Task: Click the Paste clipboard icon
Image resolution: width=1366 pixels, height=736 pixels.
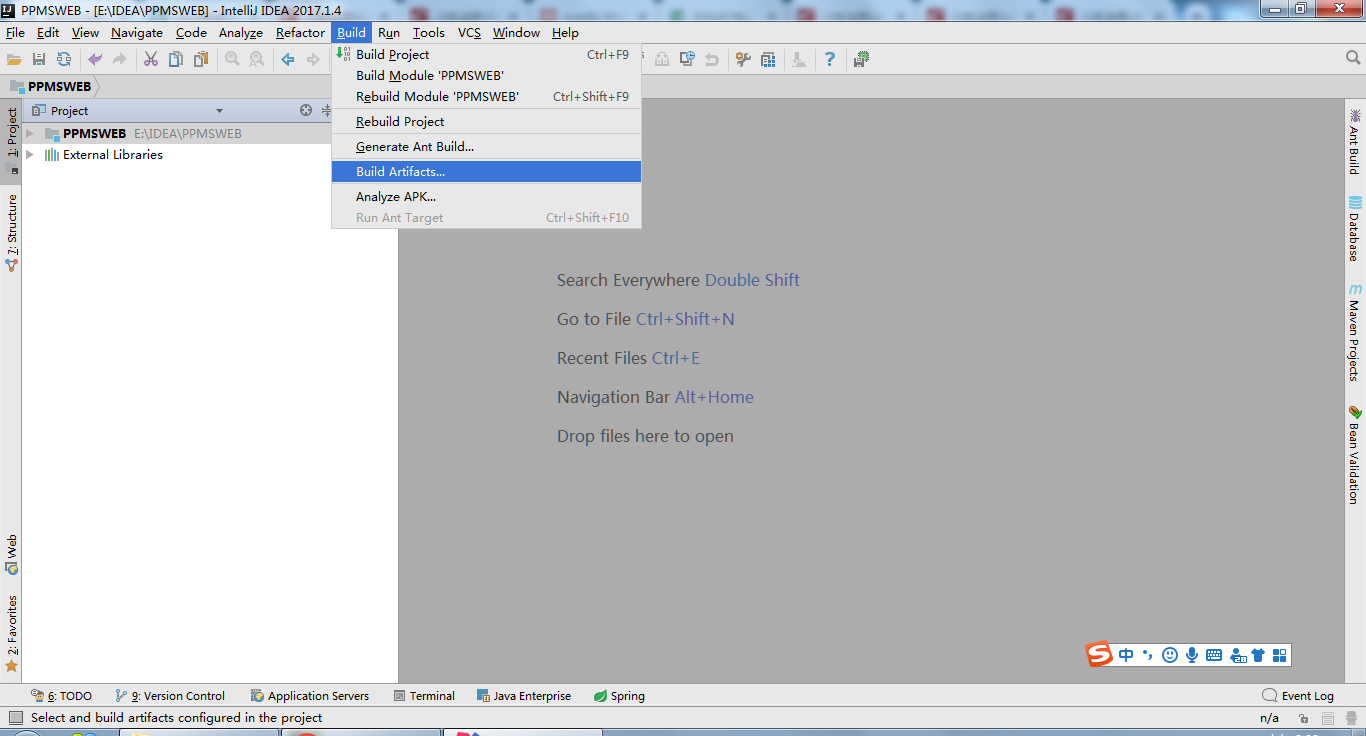Action: pos(201,60)
